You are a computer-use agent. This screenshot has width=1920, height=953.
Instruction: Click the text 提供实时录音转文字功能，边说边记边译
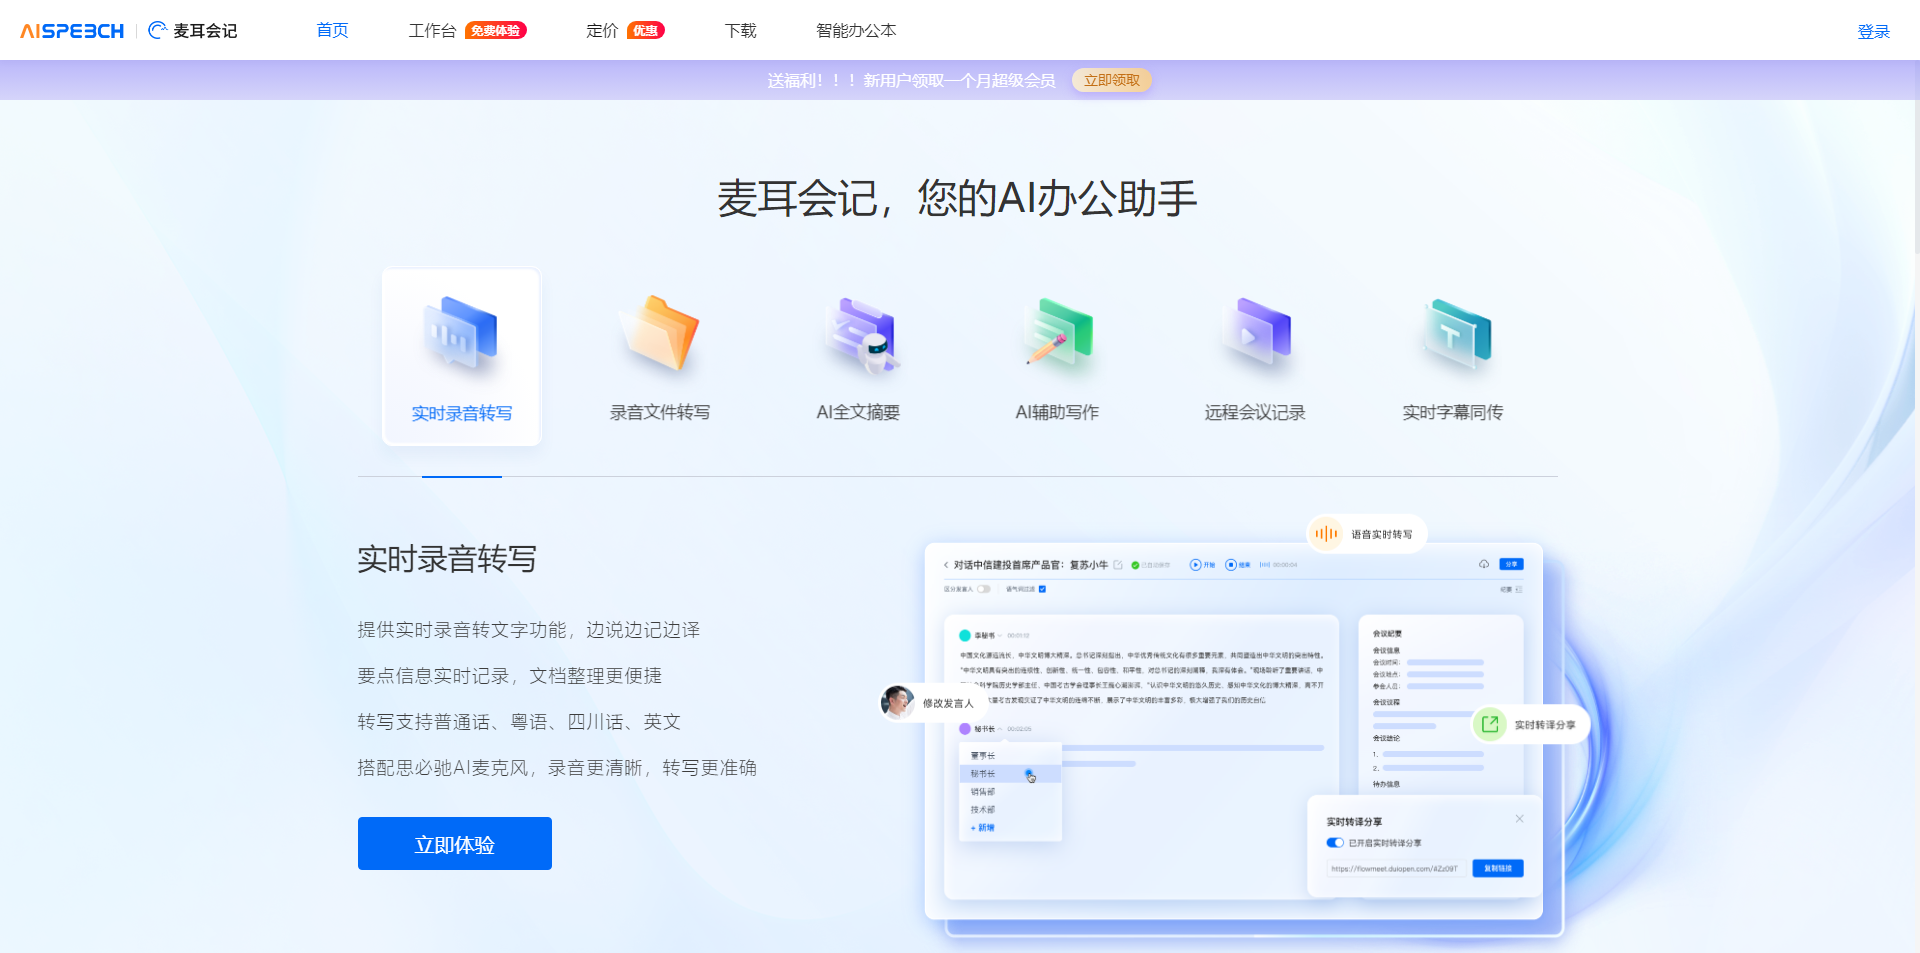point(529,630)
